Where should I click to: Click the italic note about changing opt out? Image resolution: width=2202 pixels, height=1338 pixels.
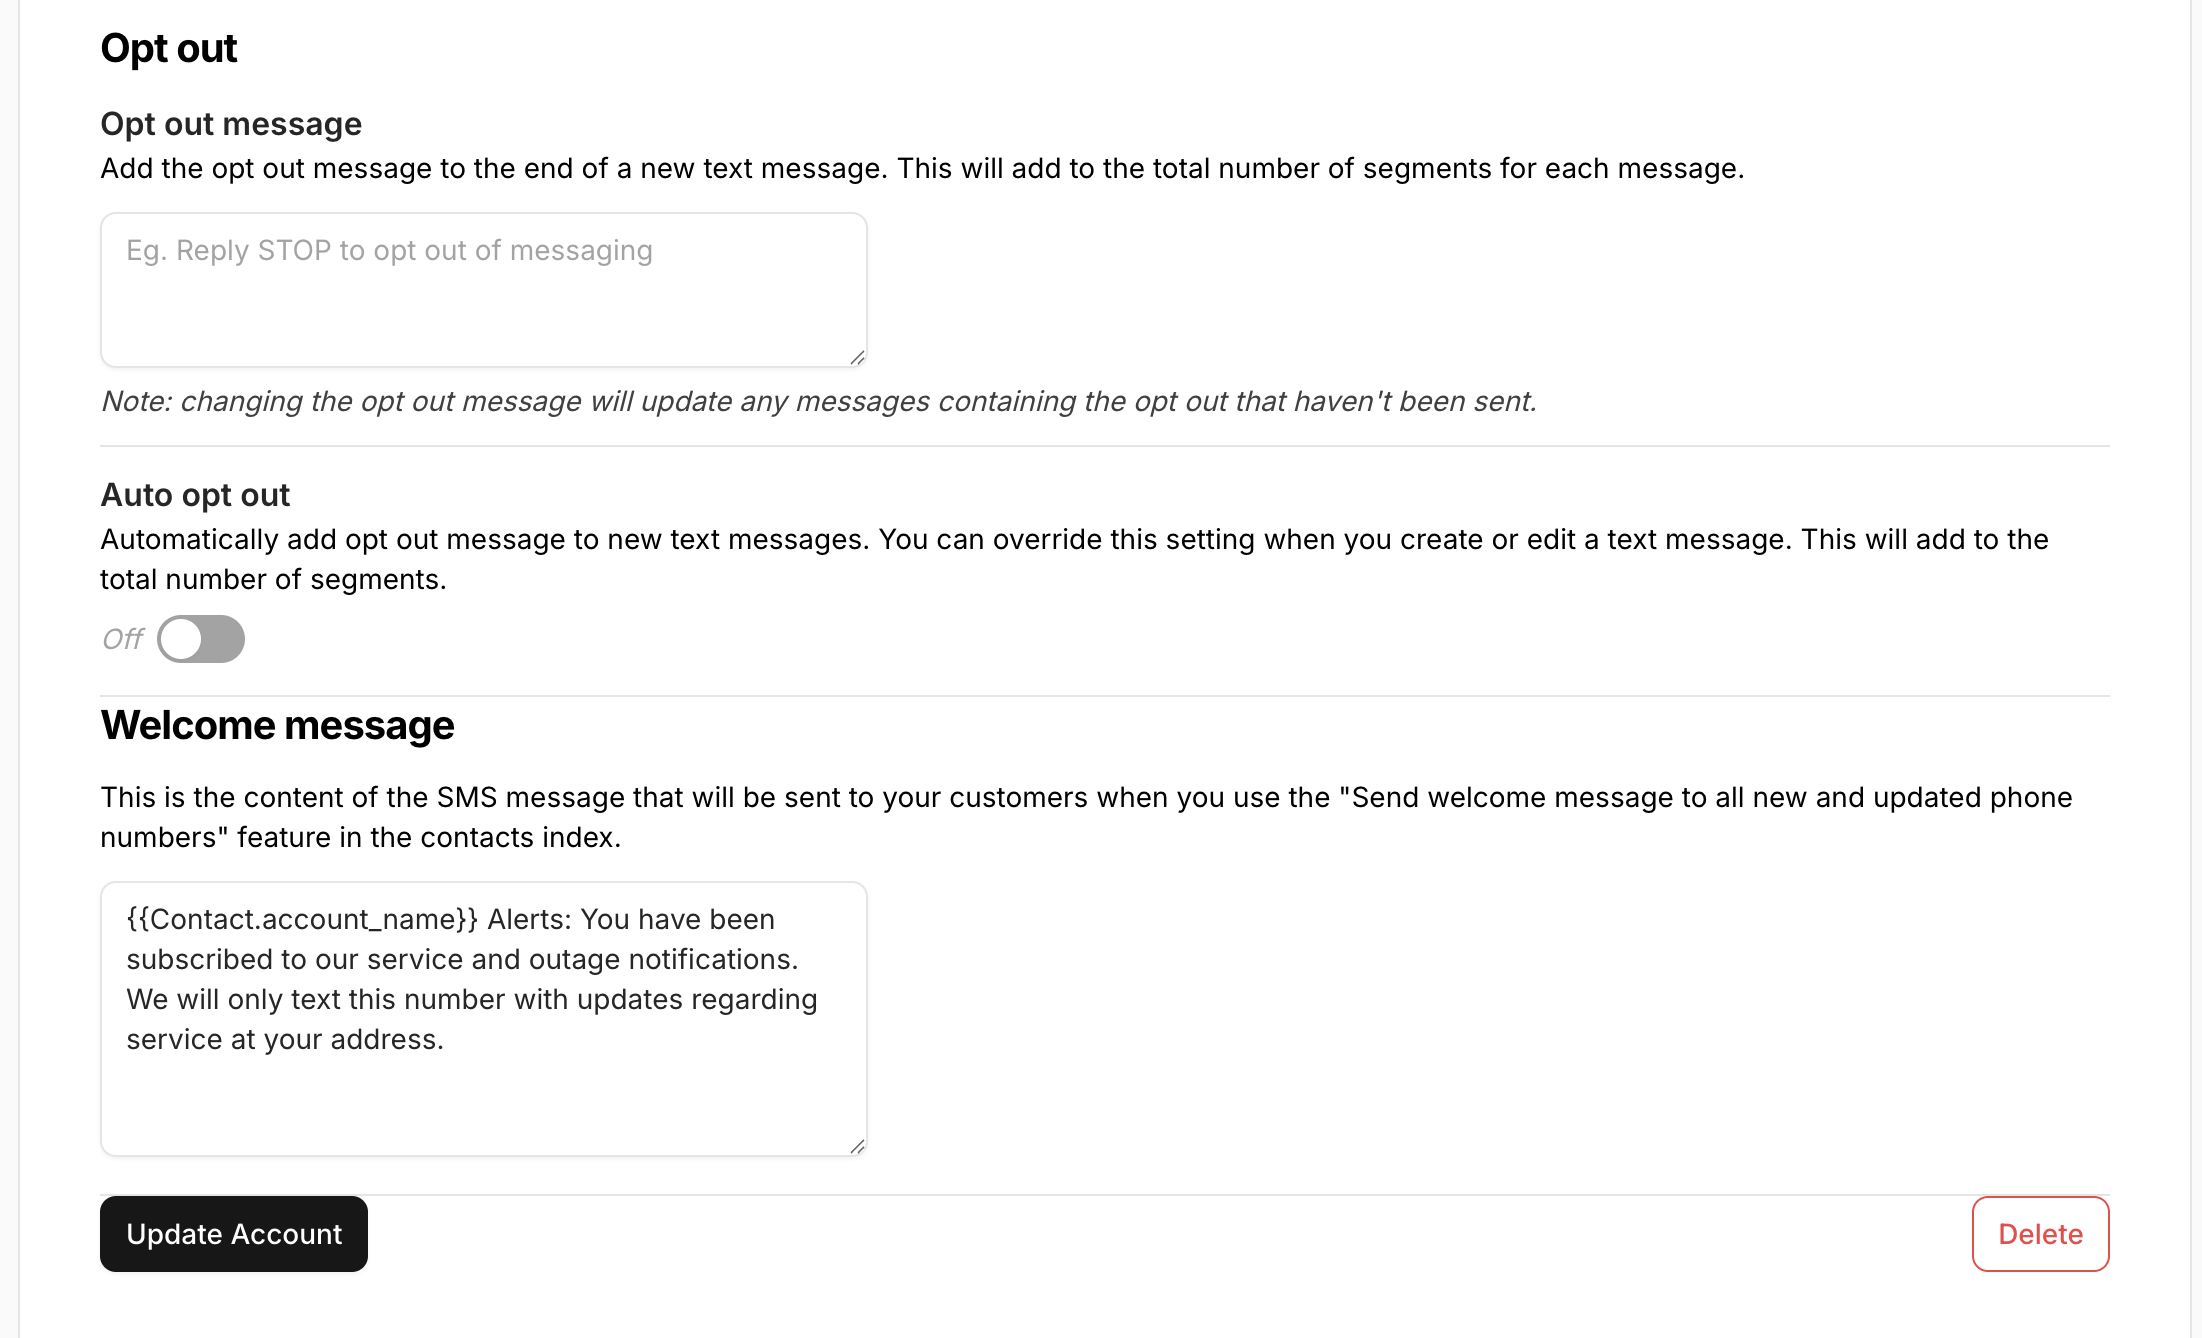click(x=818, y=401)
